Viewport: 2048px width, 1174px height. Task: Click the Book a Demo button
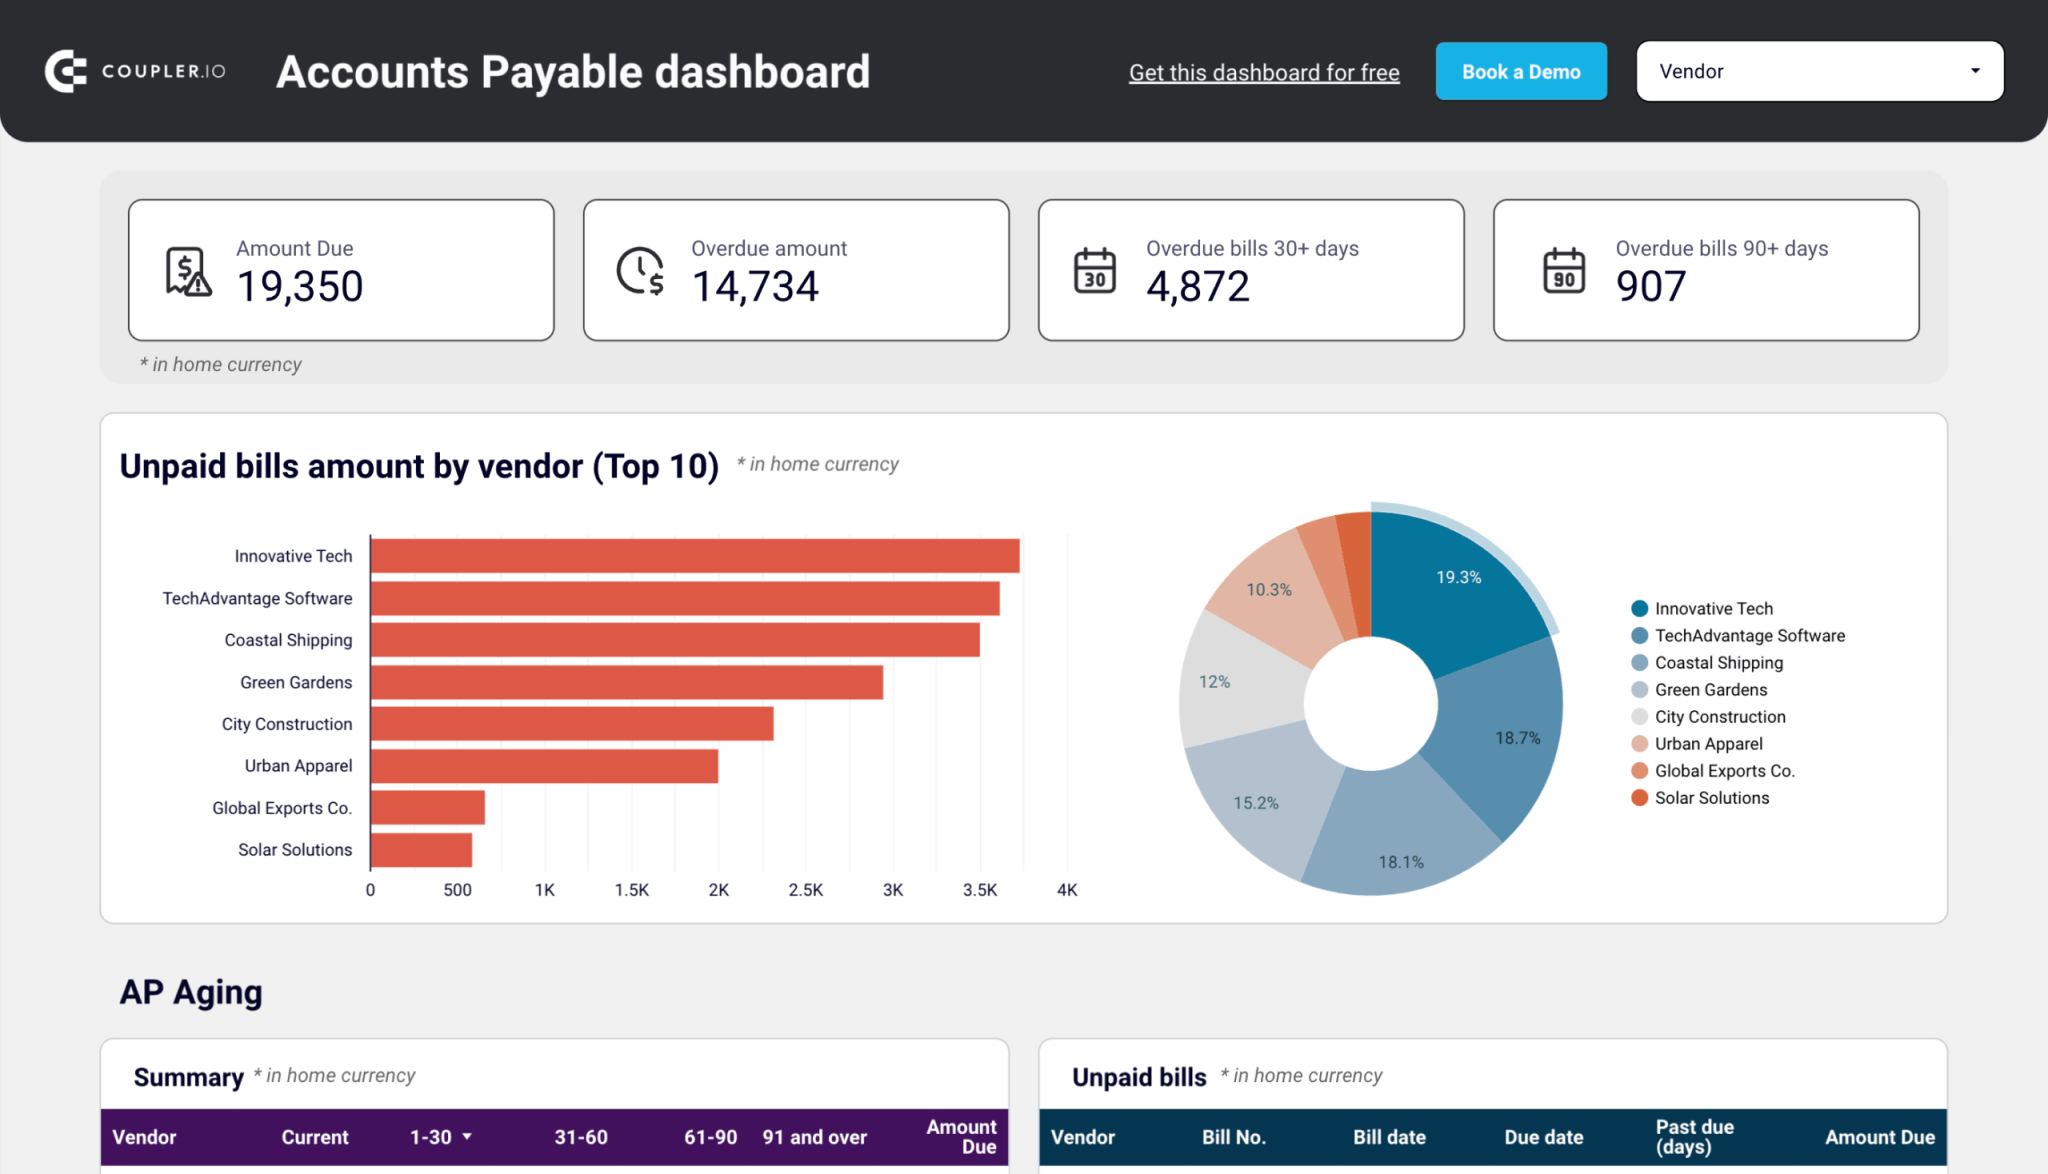pyautogui.click(x=1521, y=71)
